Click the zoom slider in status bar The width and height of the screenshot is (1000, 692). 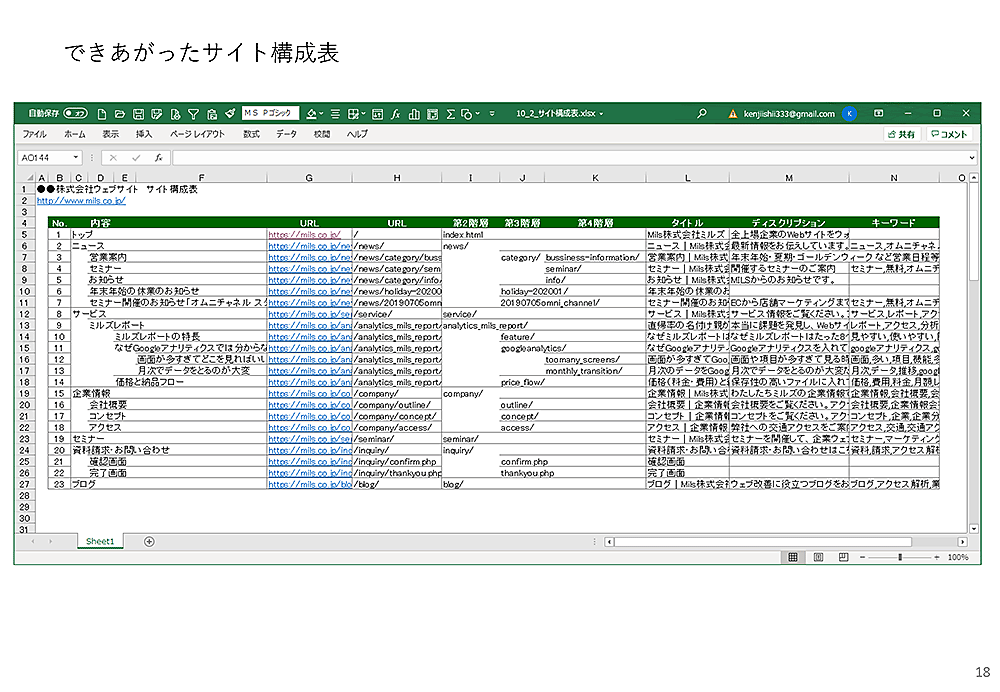(900, 557)
